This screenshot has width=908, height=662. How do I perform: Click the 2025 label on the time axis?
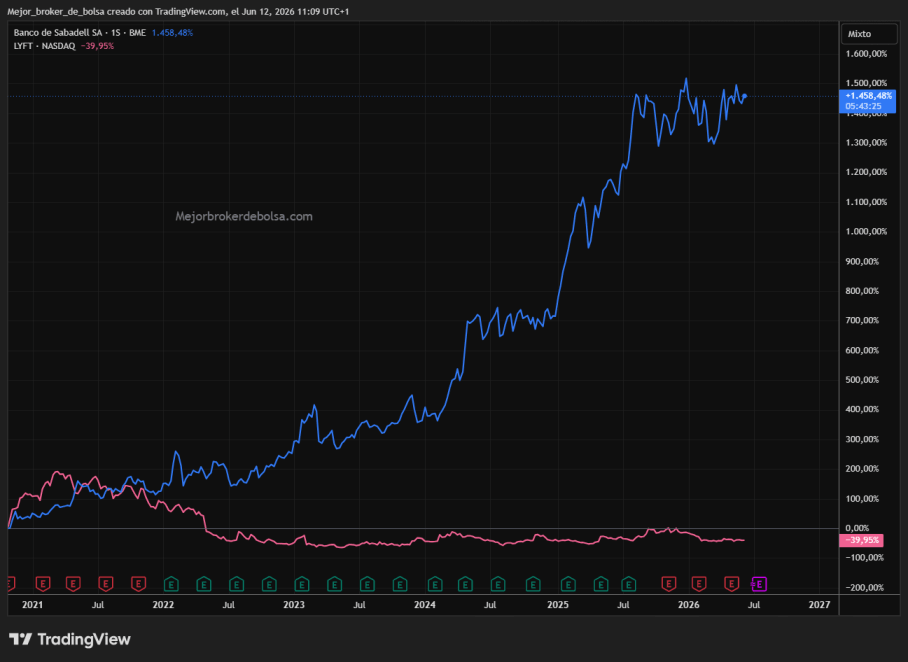pyautogui.click(x=558, y=605)
